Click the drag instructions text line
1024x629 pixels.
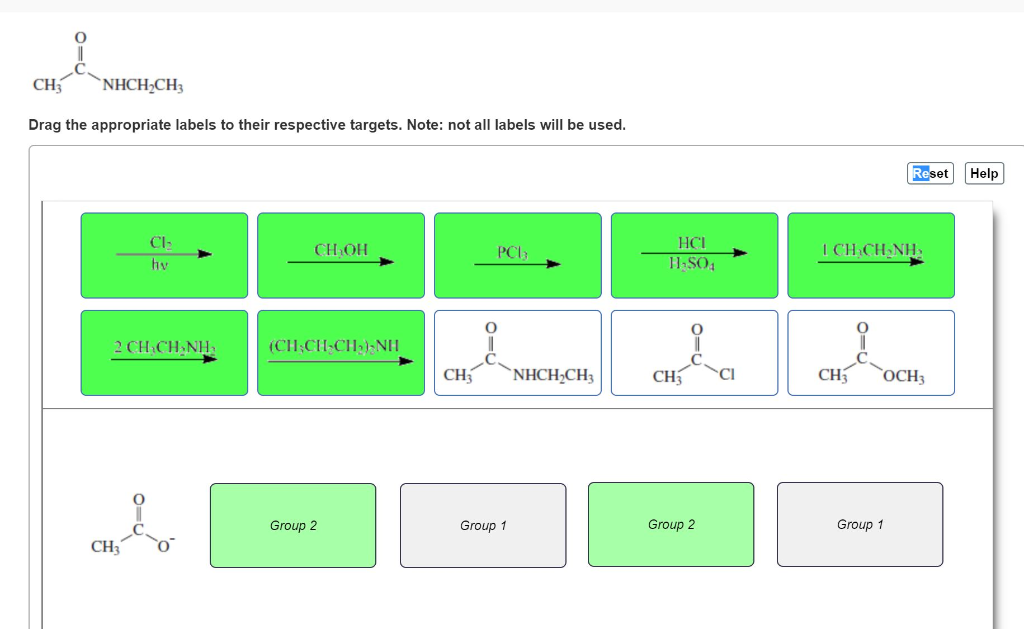tap(325, 125)
